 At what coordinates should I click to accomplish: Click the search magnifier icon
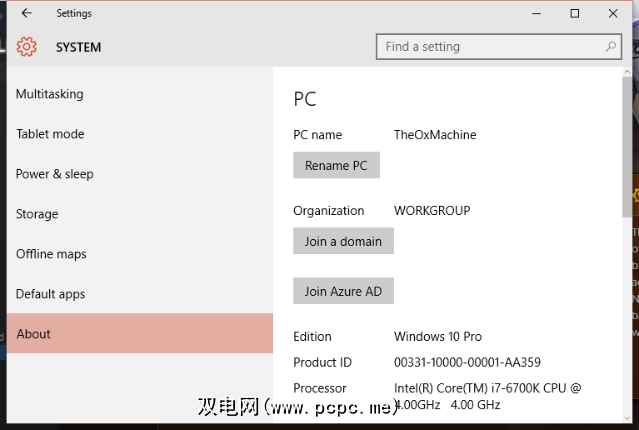point(610,46)
